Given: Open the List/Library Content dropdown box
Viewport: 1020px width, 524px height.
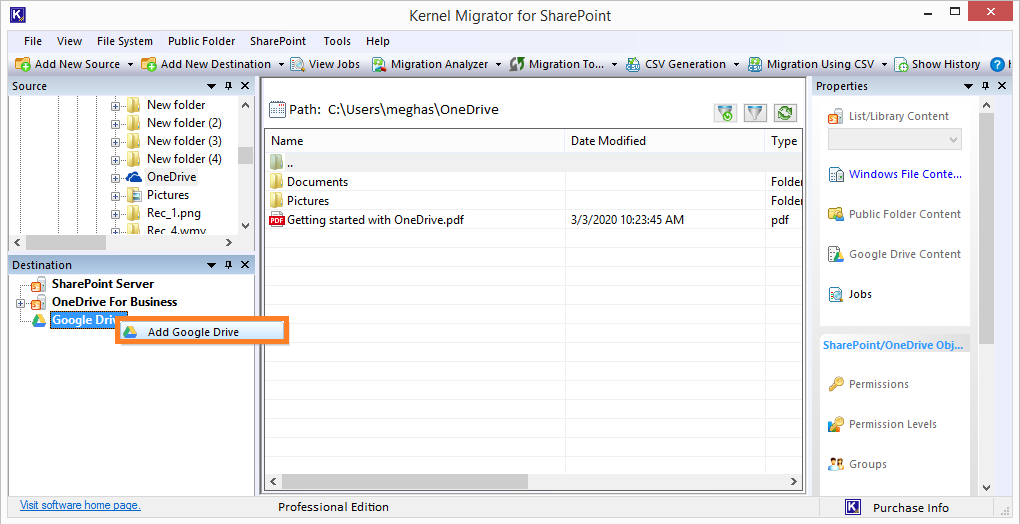Looking at the screenshot, I should 894,139.
